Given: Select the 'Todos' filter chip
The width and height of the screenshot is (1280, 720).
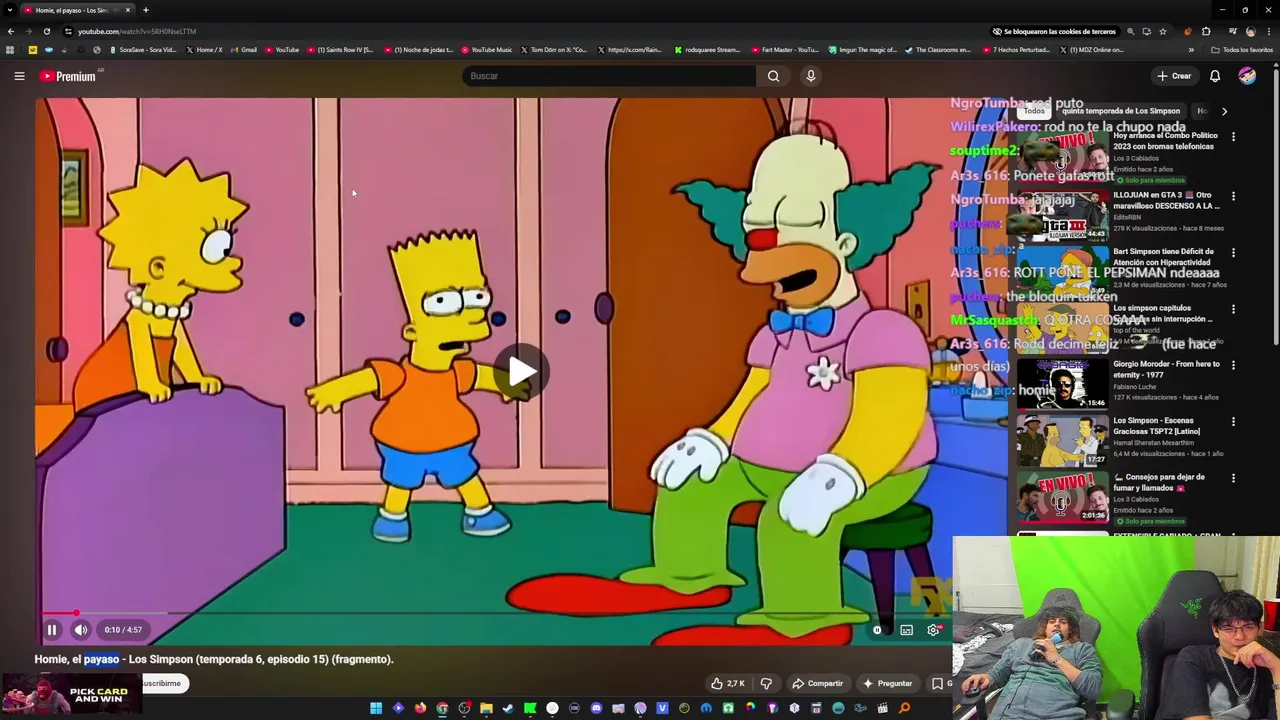Looking at the screenshot, I should (x=1034, y=111).
